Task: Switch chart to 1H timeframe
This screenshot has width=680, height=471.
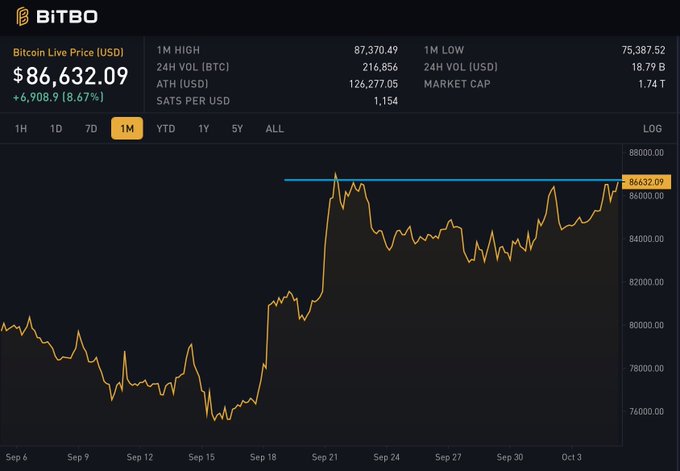Action: point(21,129)
